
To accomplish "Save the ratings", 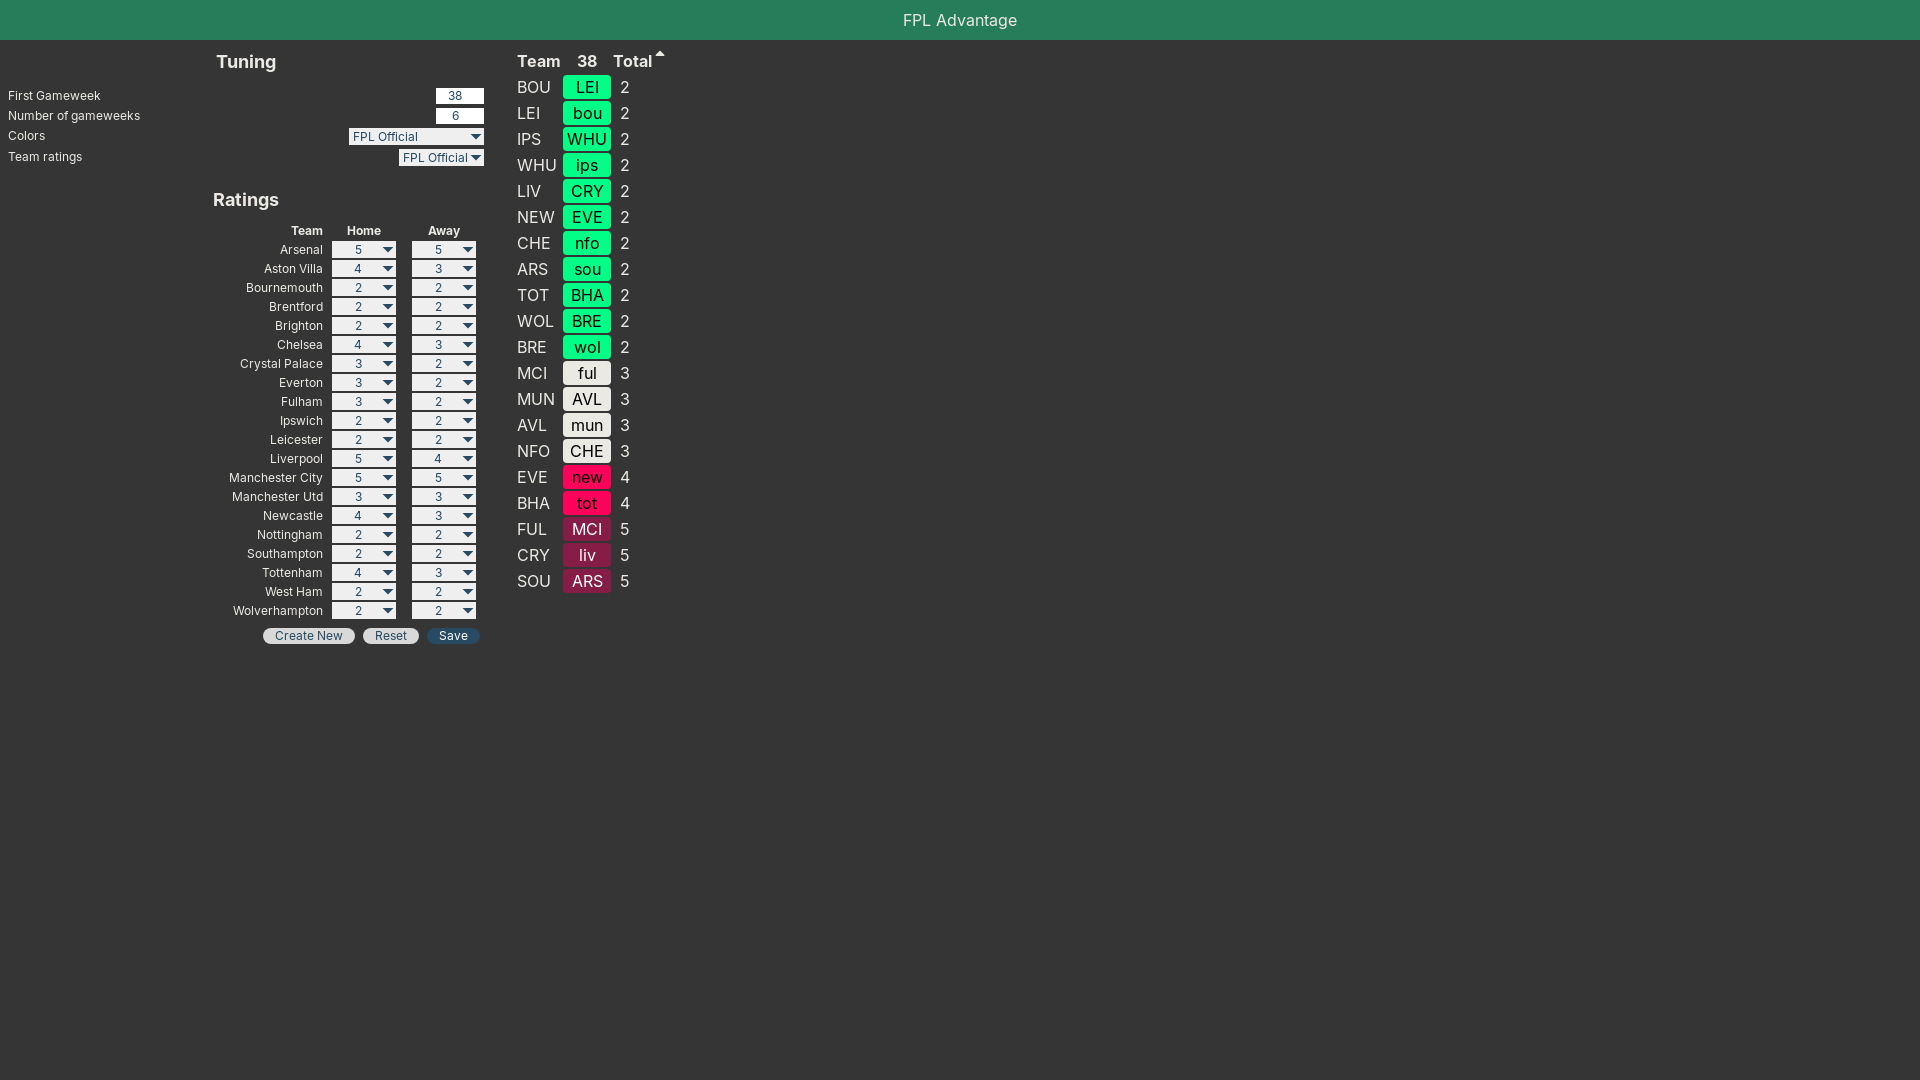I will click(x=453, y=636).
